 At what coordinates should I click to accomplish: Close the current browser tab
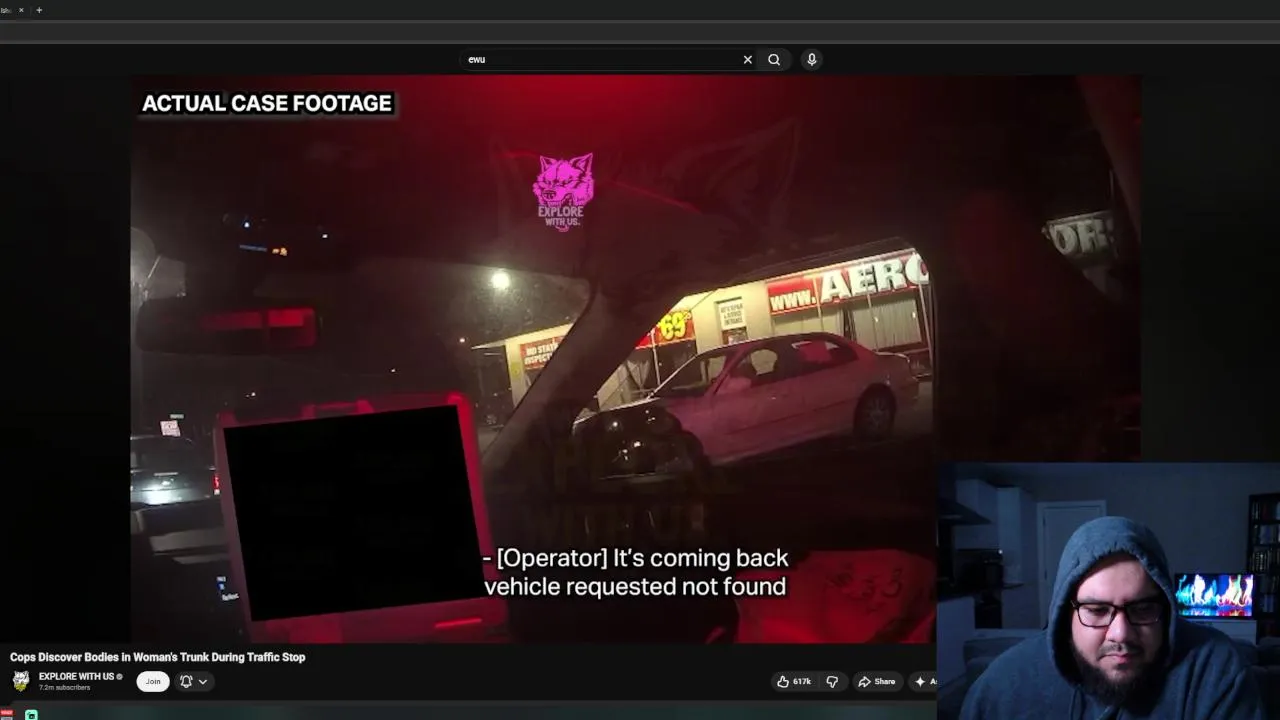click(21, 10)
